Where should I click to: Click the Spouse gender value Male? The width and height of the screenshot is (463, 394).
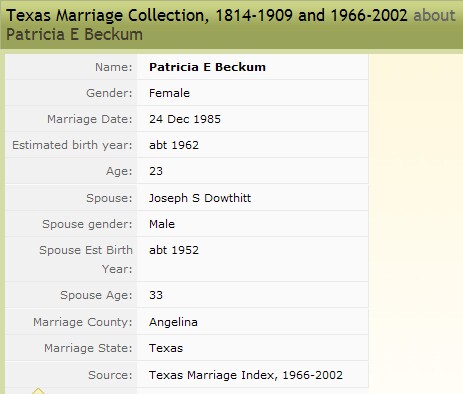click(162, 224)
